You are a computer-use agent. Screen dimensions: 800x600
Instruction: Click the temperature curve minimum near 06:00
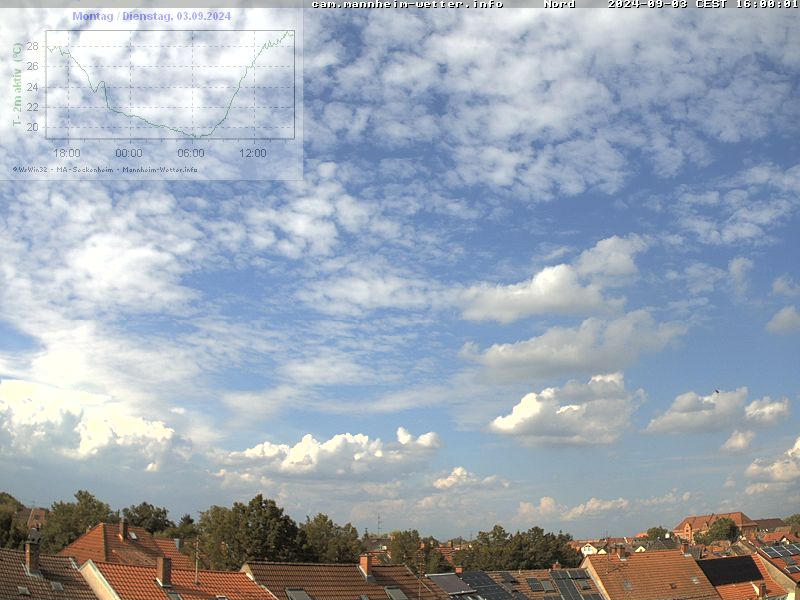pyautogui.click(x=194, y=136)
